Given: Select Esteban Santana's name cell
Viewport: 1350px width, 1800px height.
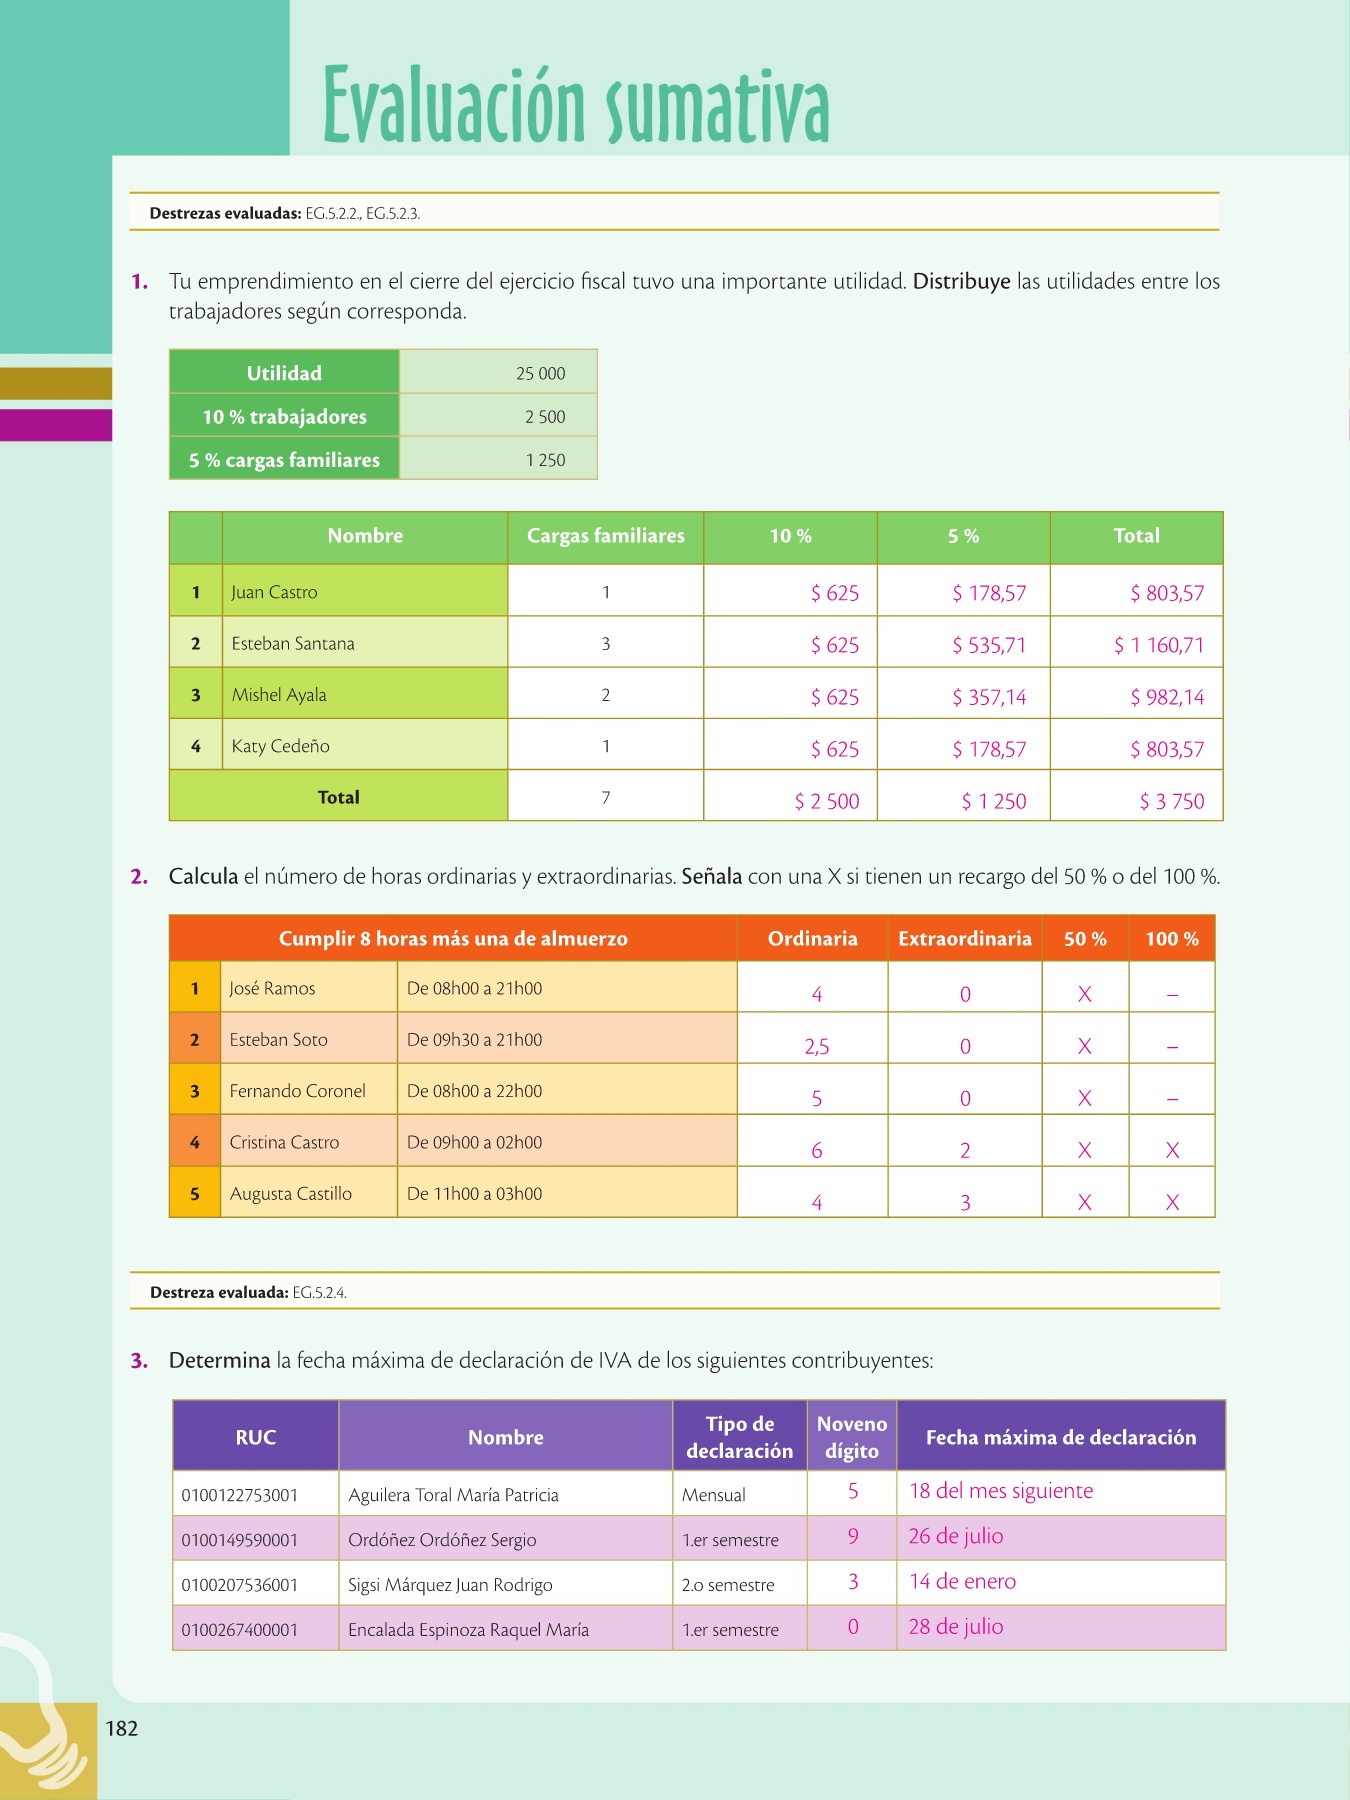Looking at the screenshot, I should point(293,644).
